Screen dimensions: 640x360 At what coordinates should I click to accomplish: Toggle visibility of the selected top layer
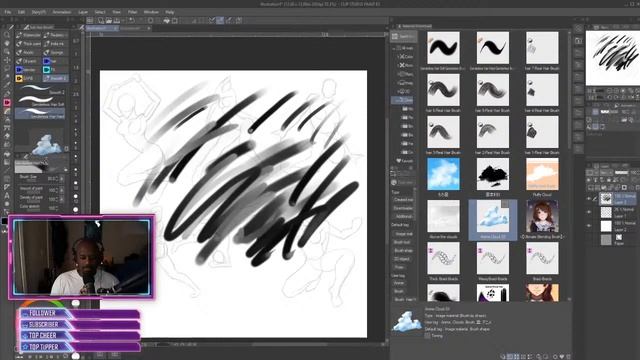(x=589, y=199)
